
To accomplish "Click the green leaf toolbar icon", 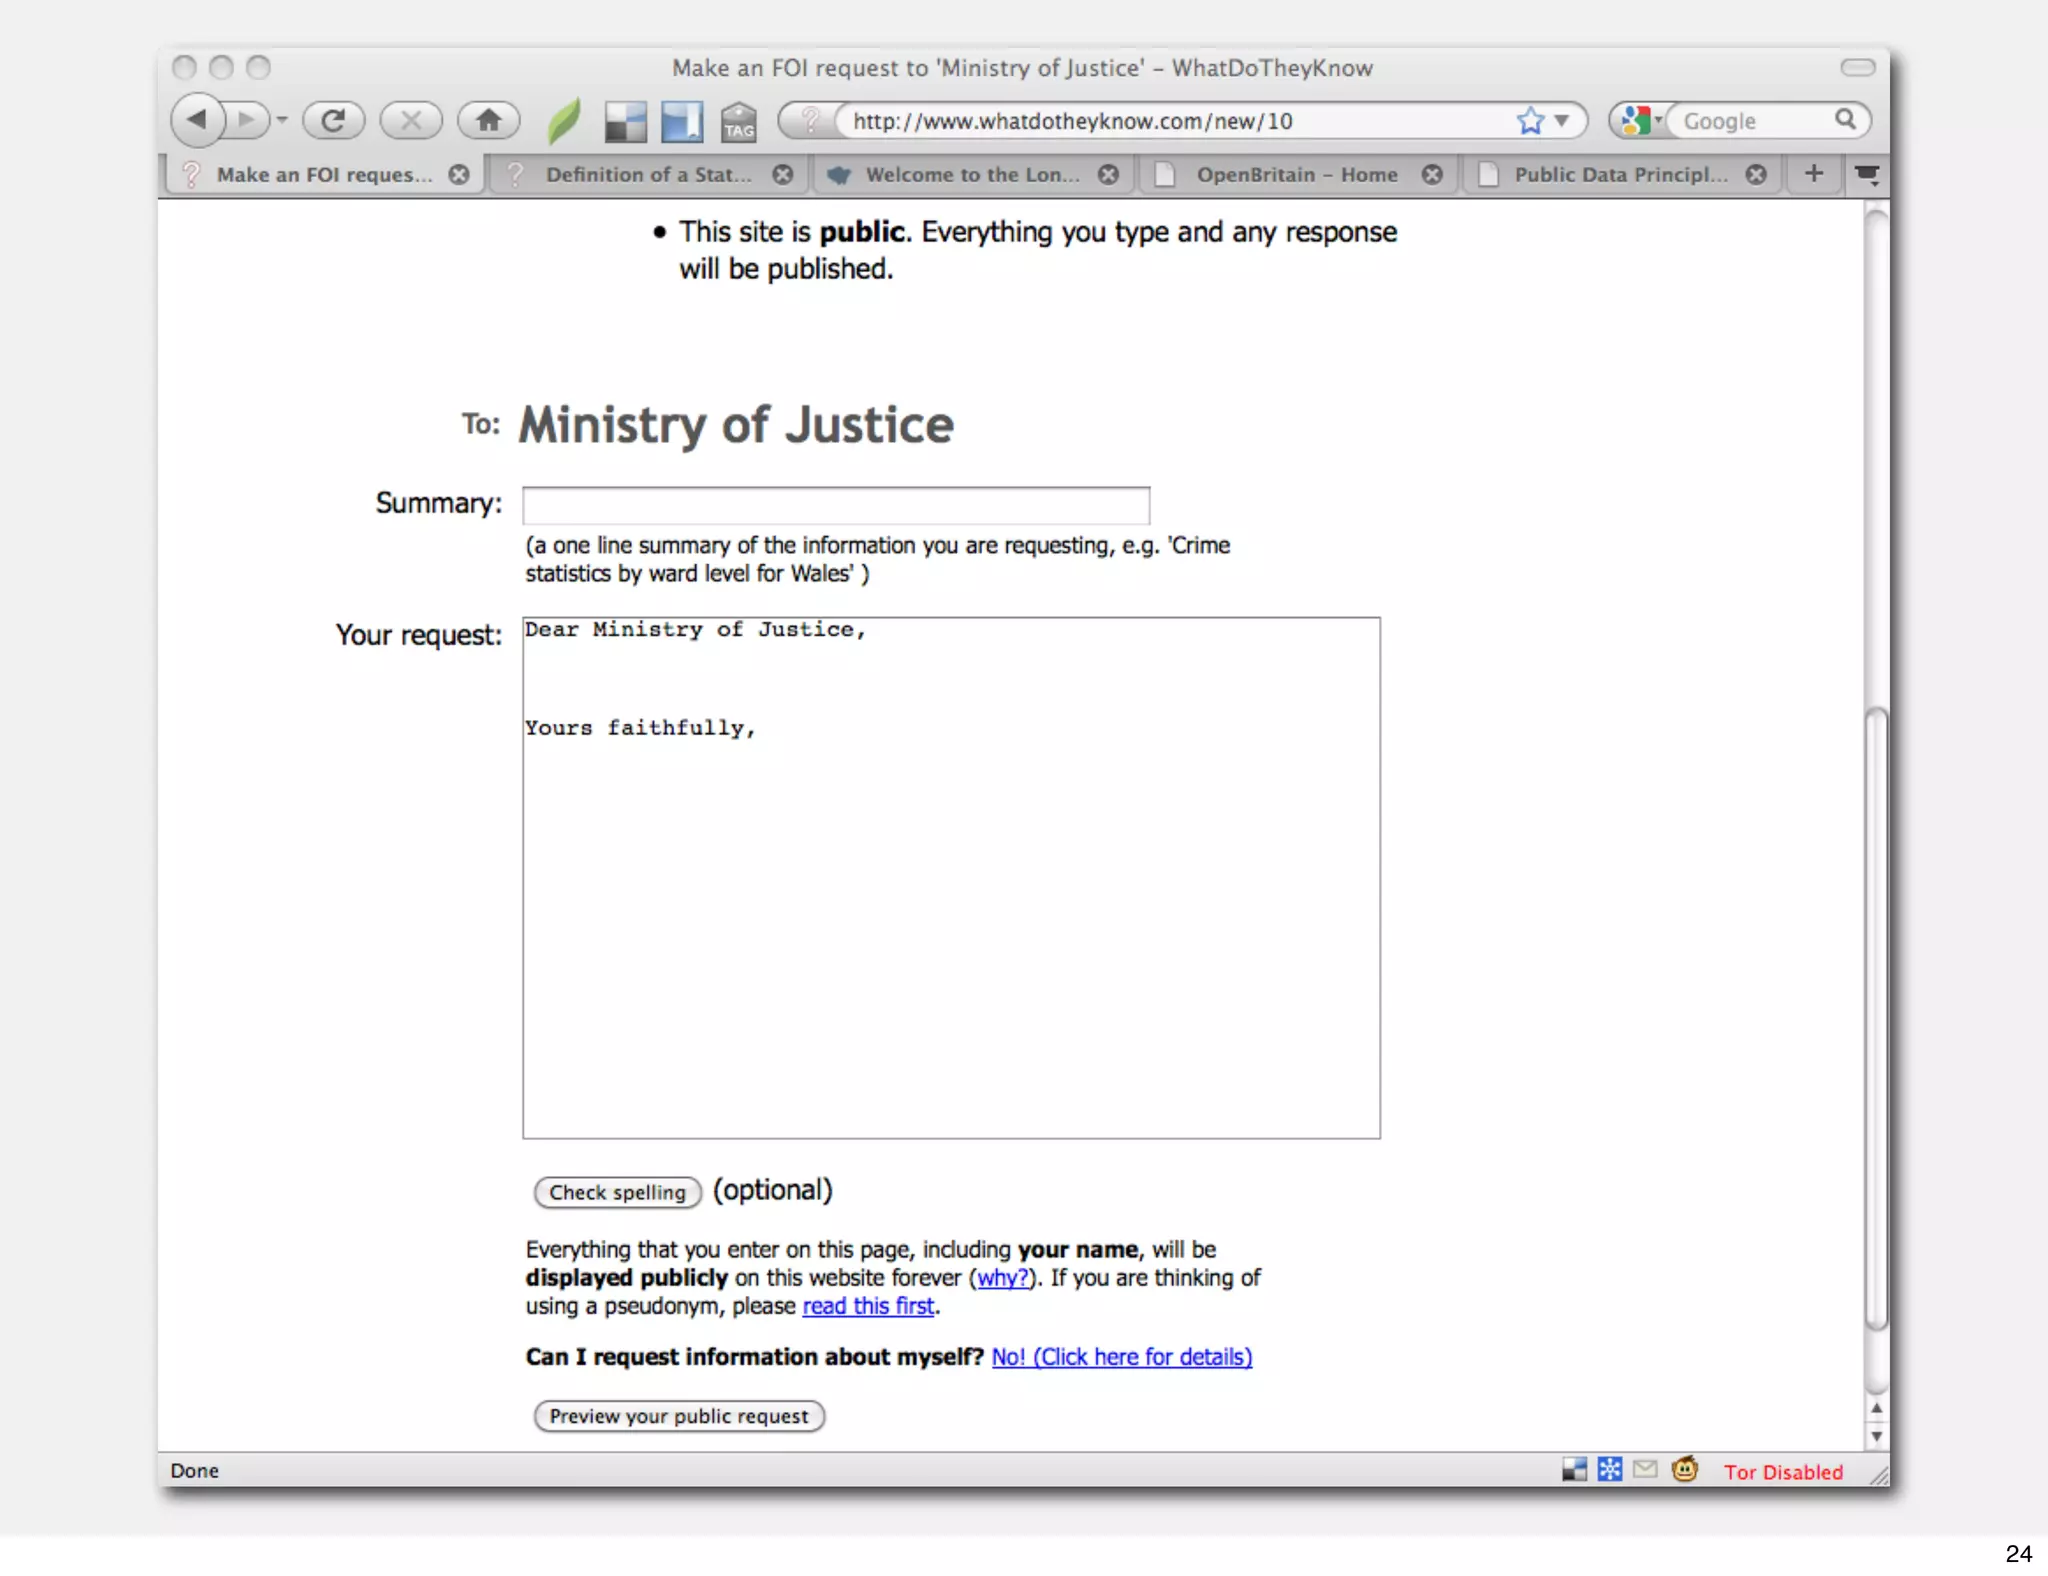I will pyautogui.click(x=564, y=121).
